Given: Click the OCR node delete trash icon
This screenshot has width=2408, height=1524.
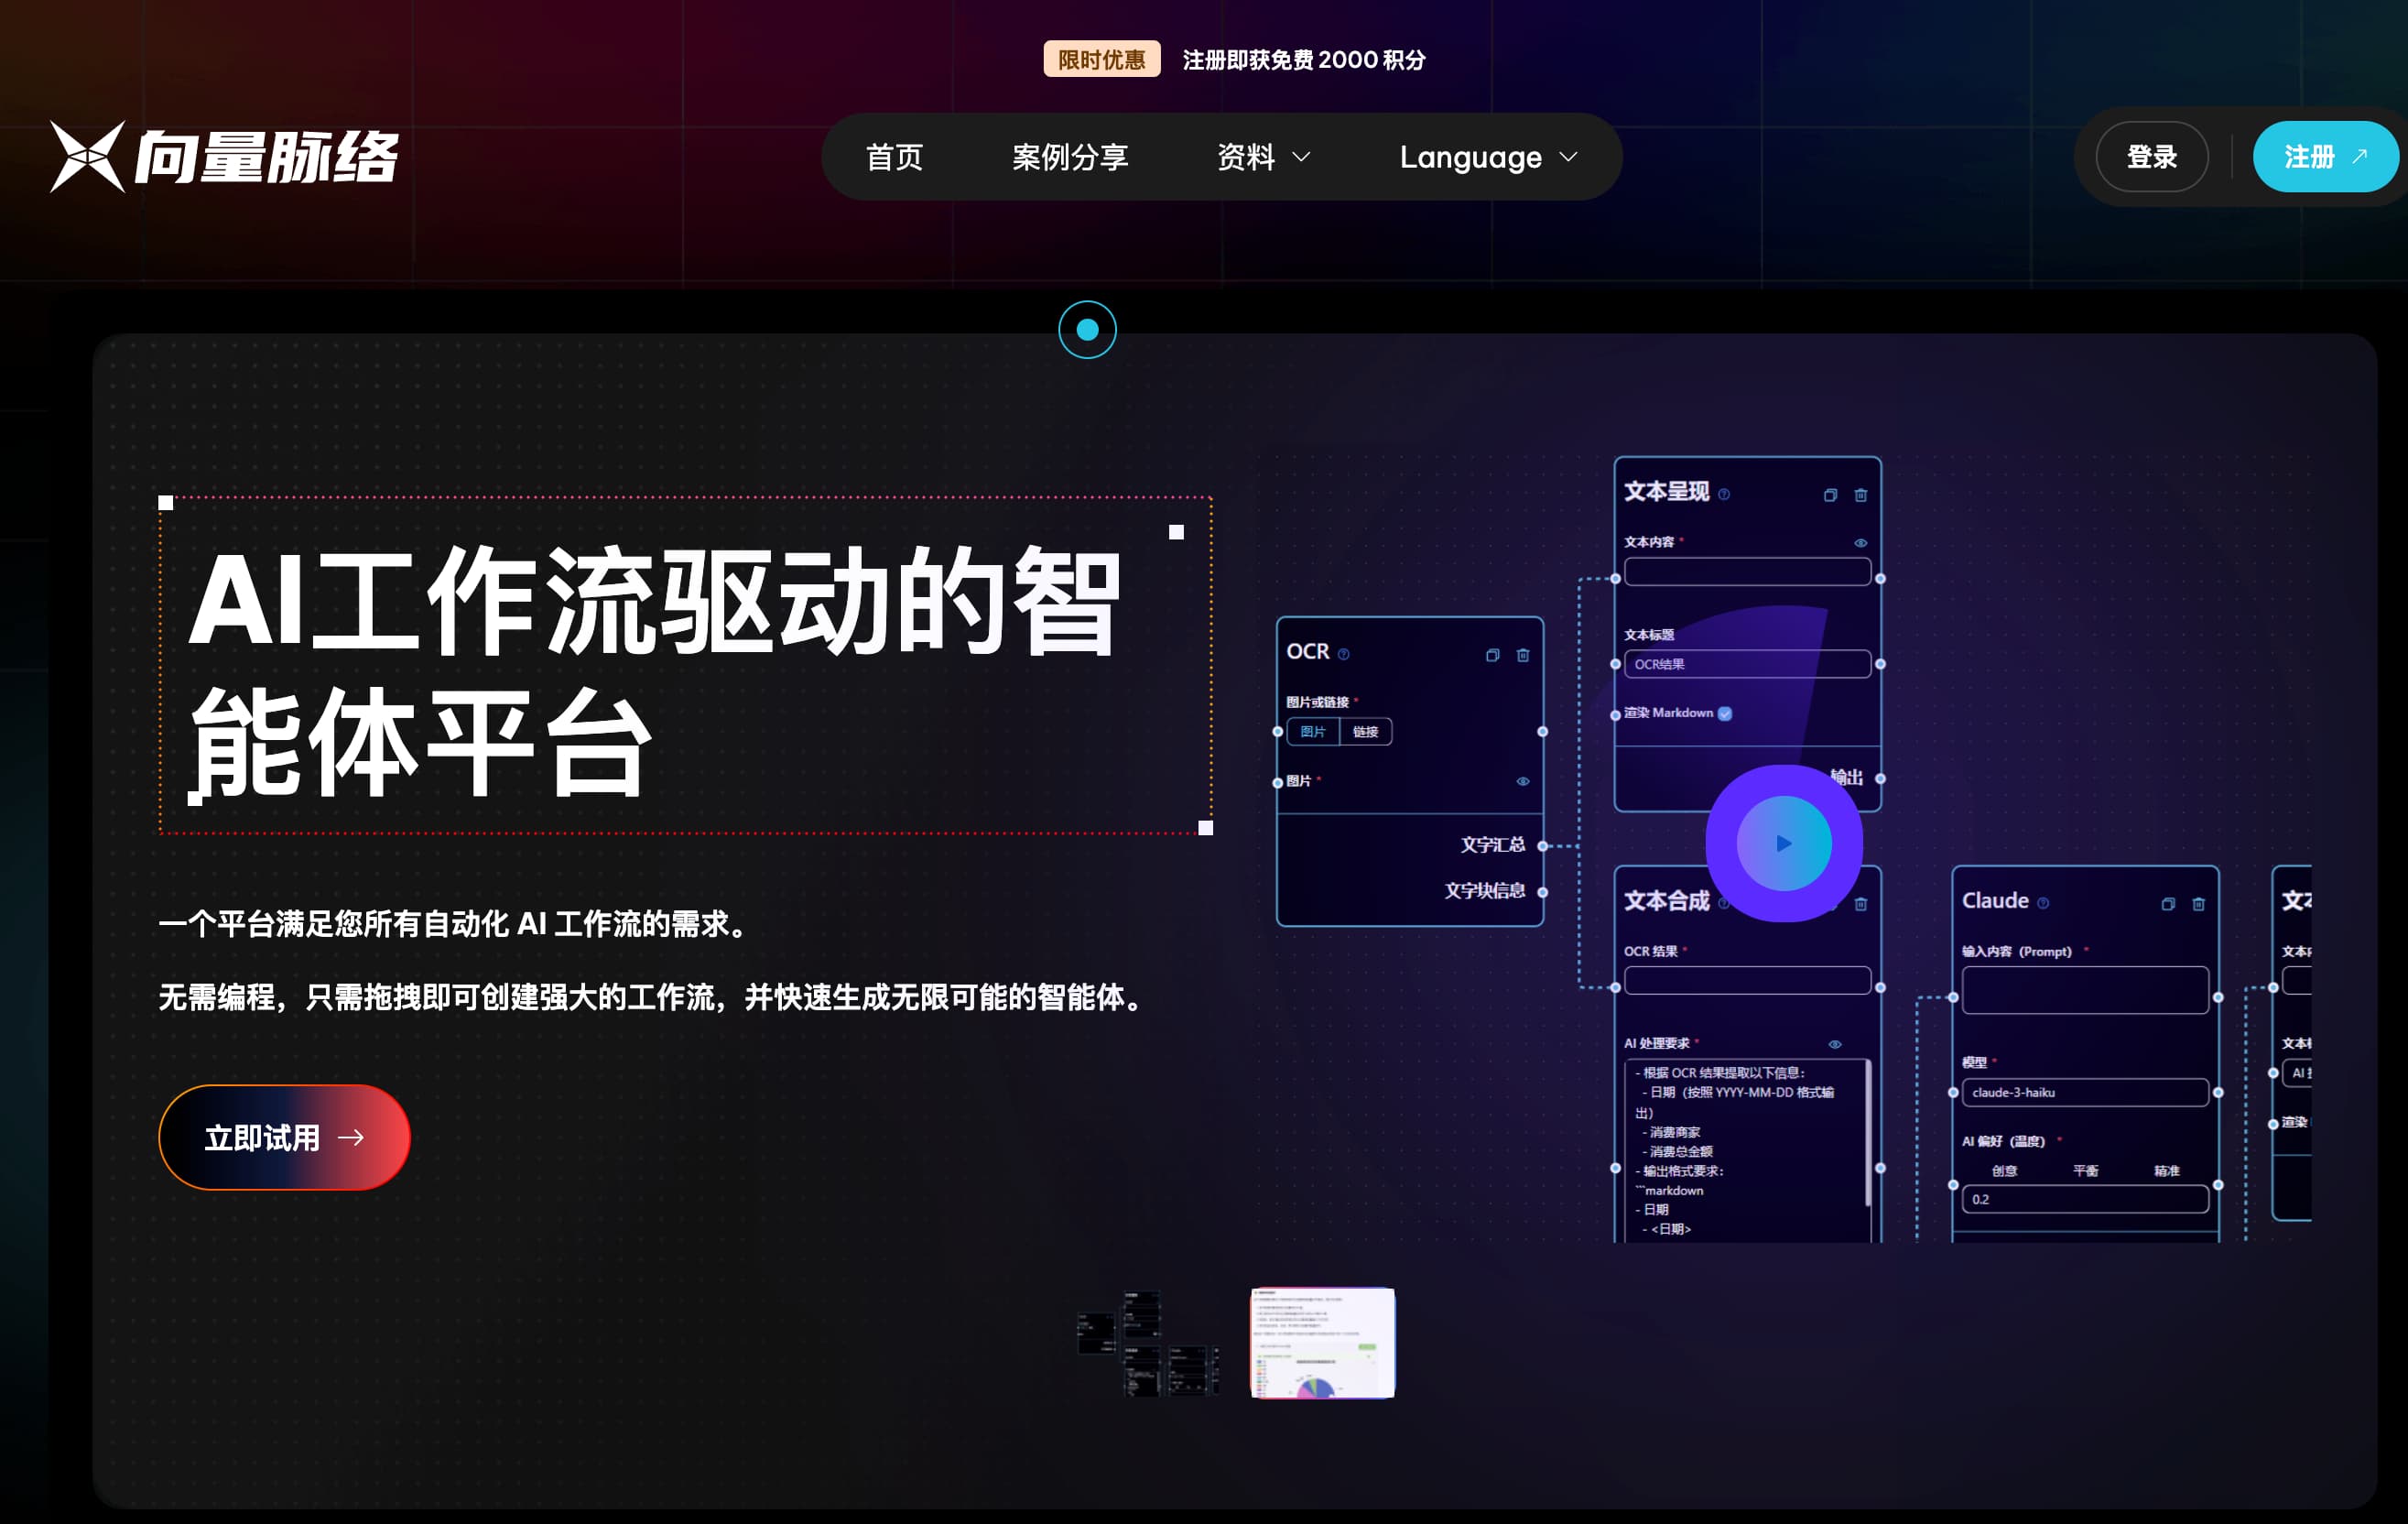Looking at the screenshot, I should tap(1523, 655).
